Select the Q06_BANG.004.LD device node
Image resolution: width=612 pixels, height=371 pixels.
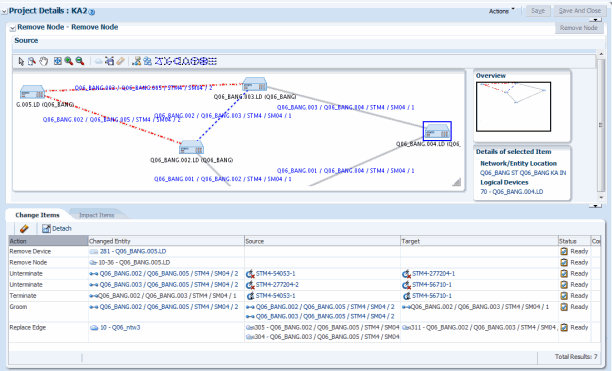pyautogui.click(x=437, y=131)
